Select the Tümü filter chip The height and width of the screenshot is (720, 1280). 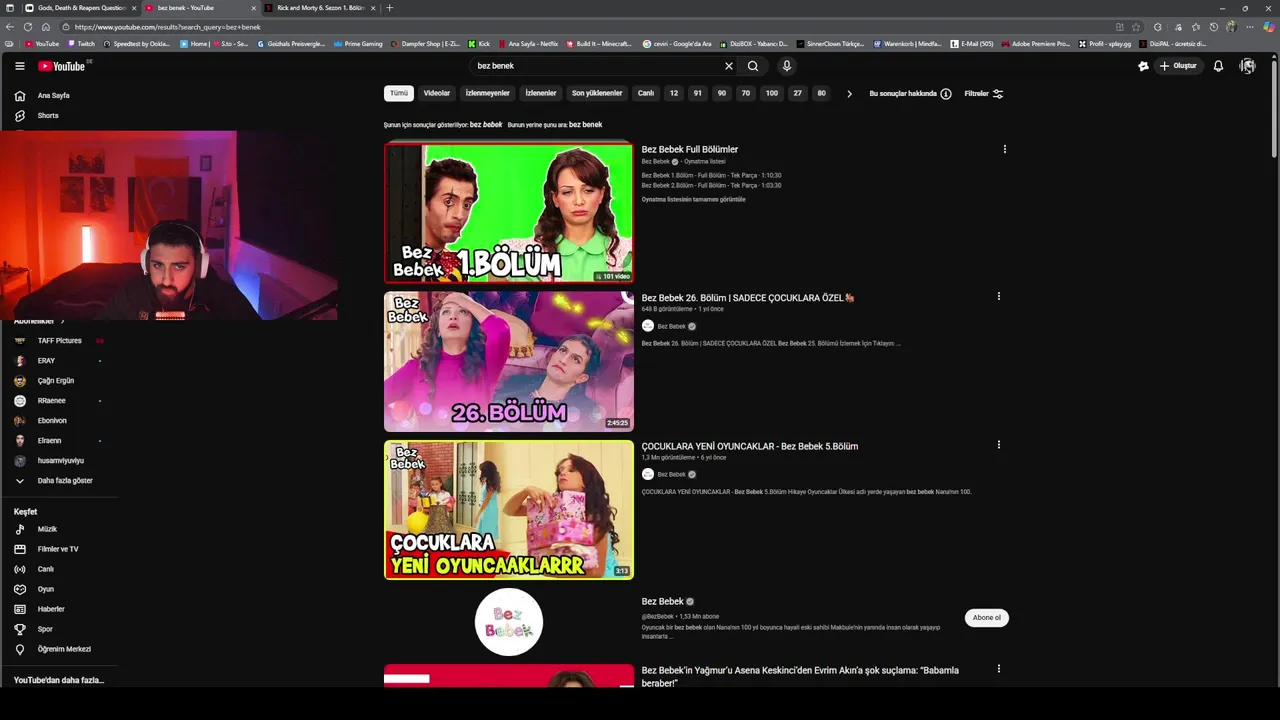pos(399,93)
